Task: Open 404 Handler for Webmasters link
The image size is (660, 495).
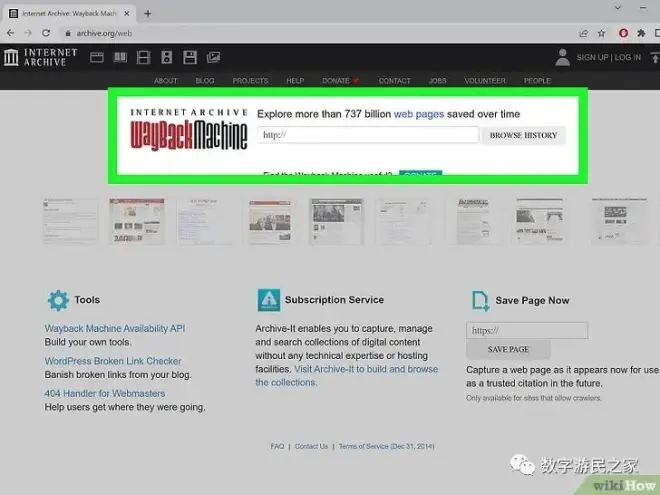Action: coord(105,394)
